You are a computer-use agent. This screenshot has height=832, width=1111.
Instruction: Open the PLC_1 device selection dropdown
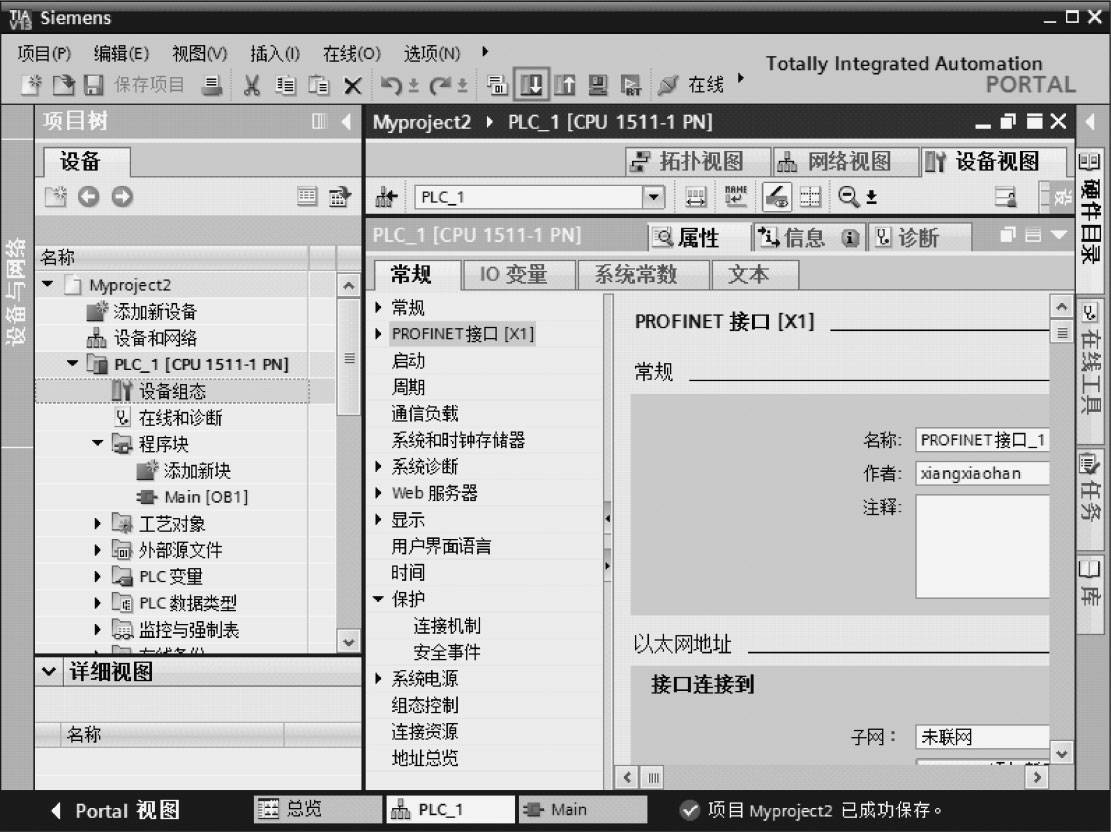(654, 196)
